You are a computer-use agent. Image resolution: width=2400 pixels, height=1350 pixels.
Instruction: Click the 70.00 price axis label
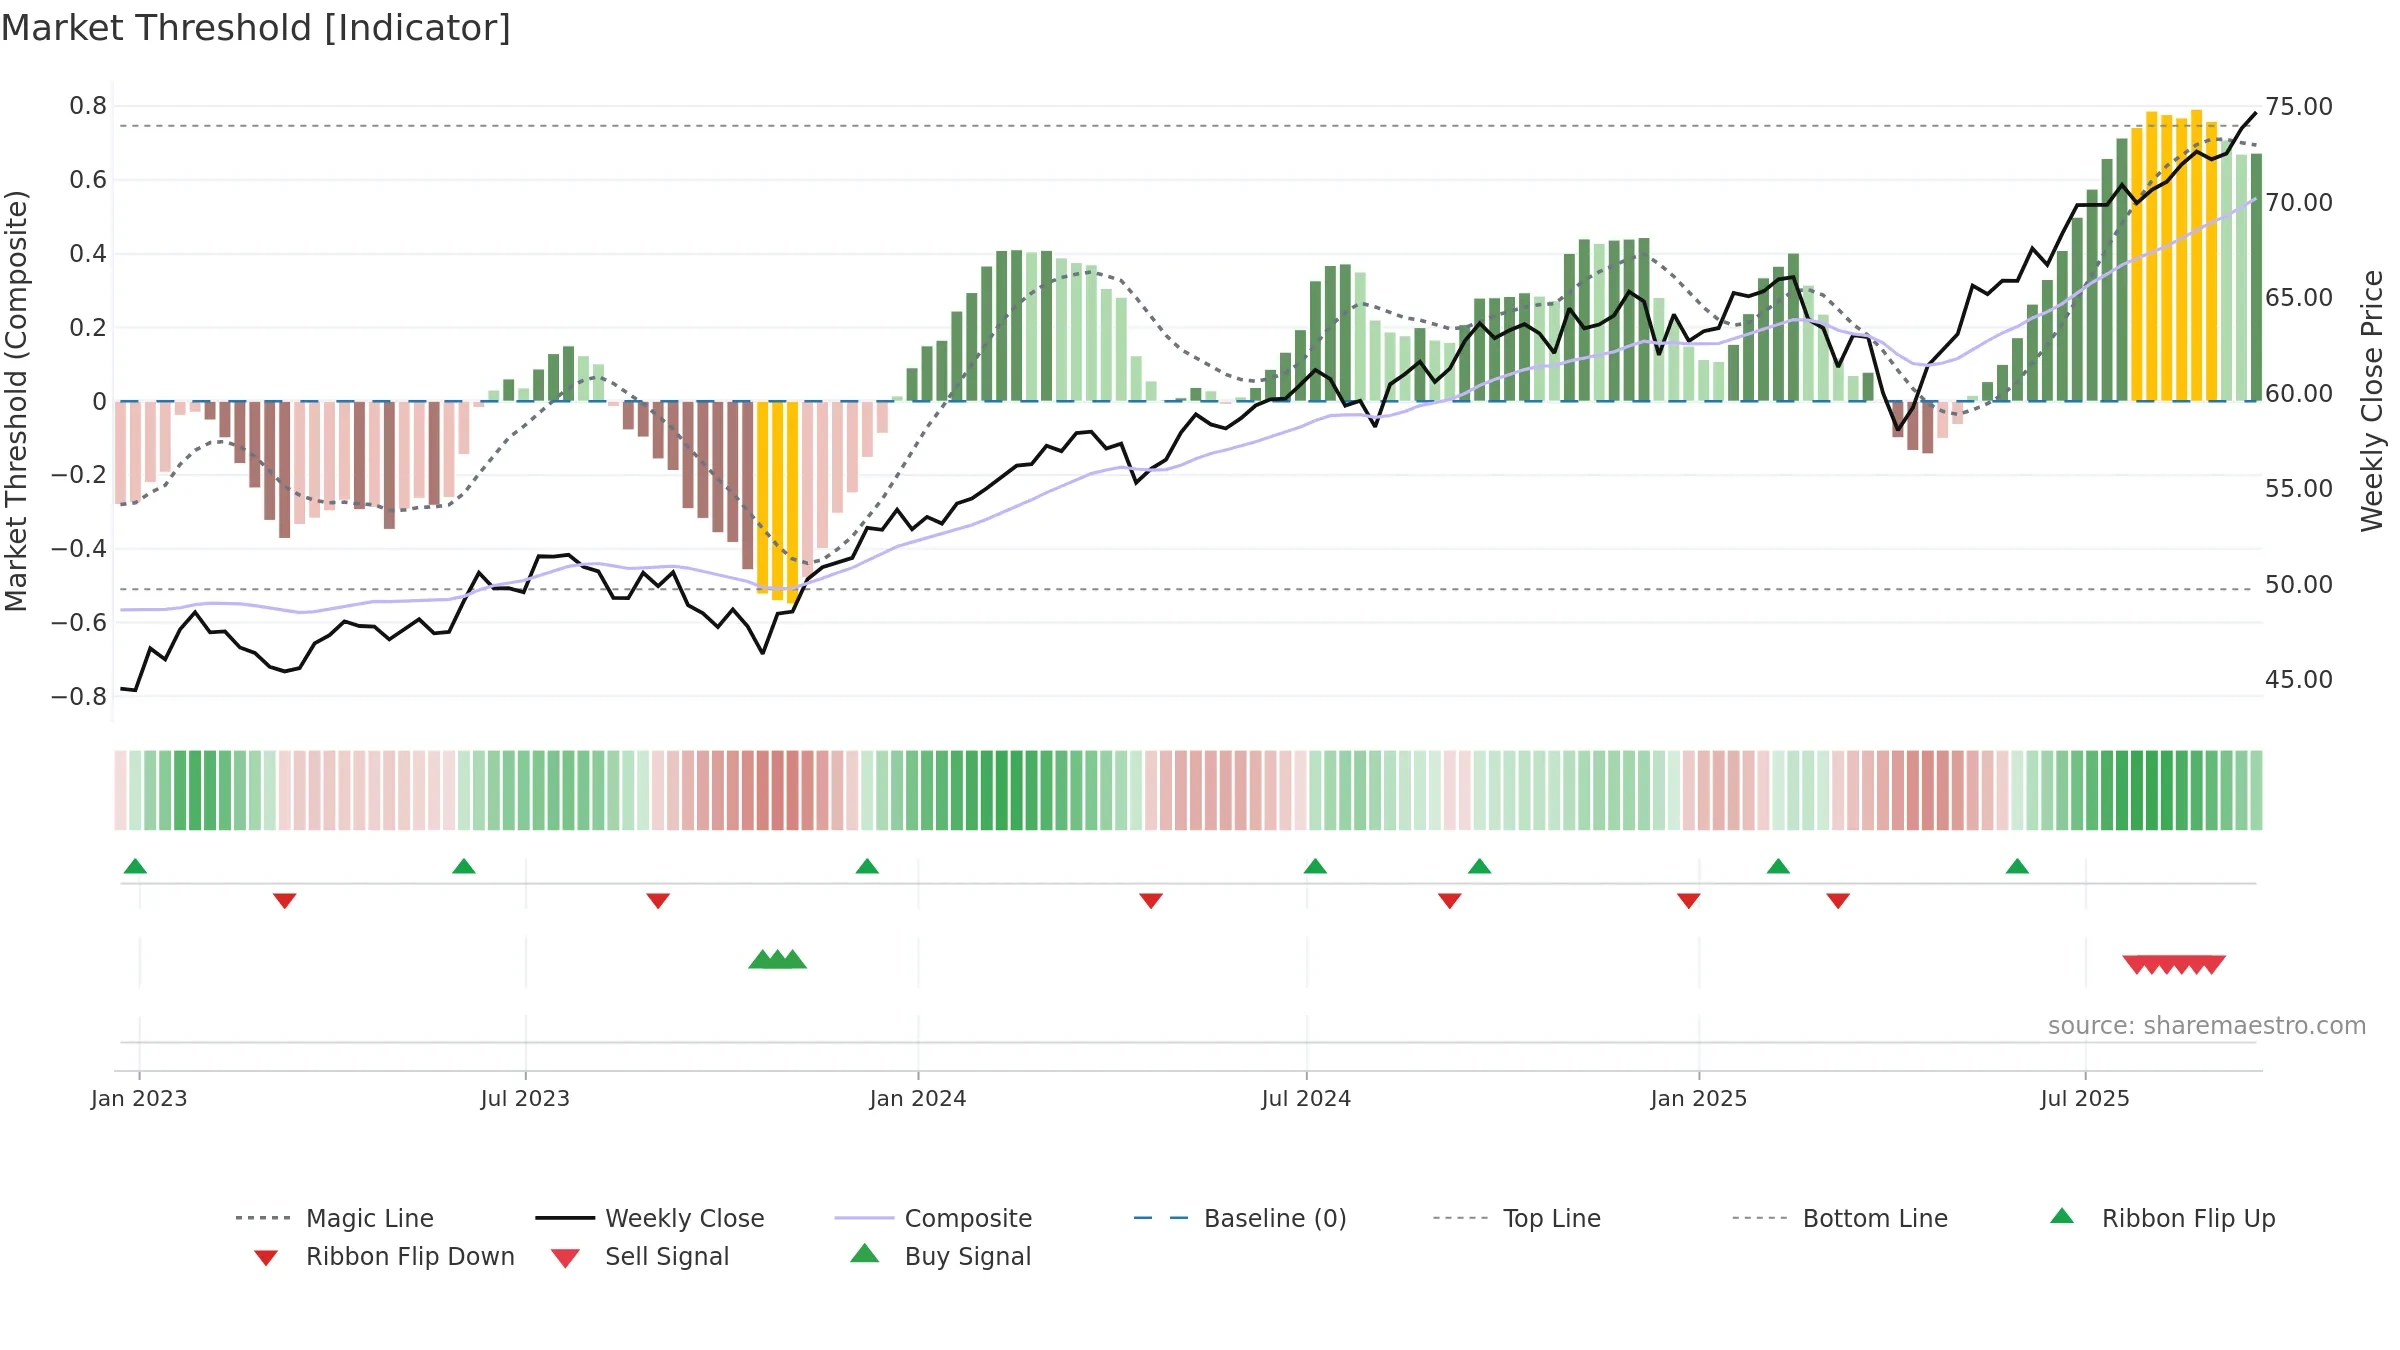point(2299,203)
